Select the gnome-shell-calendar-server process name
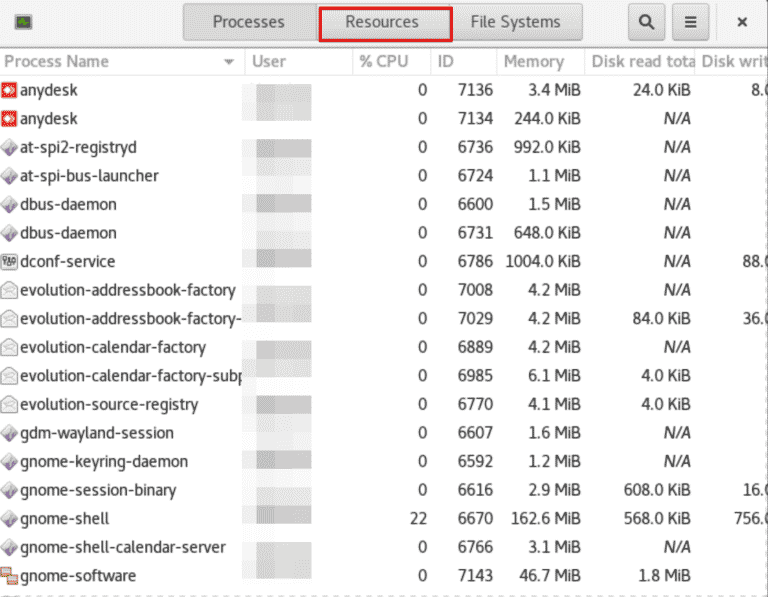 click(x=123, y=548)
